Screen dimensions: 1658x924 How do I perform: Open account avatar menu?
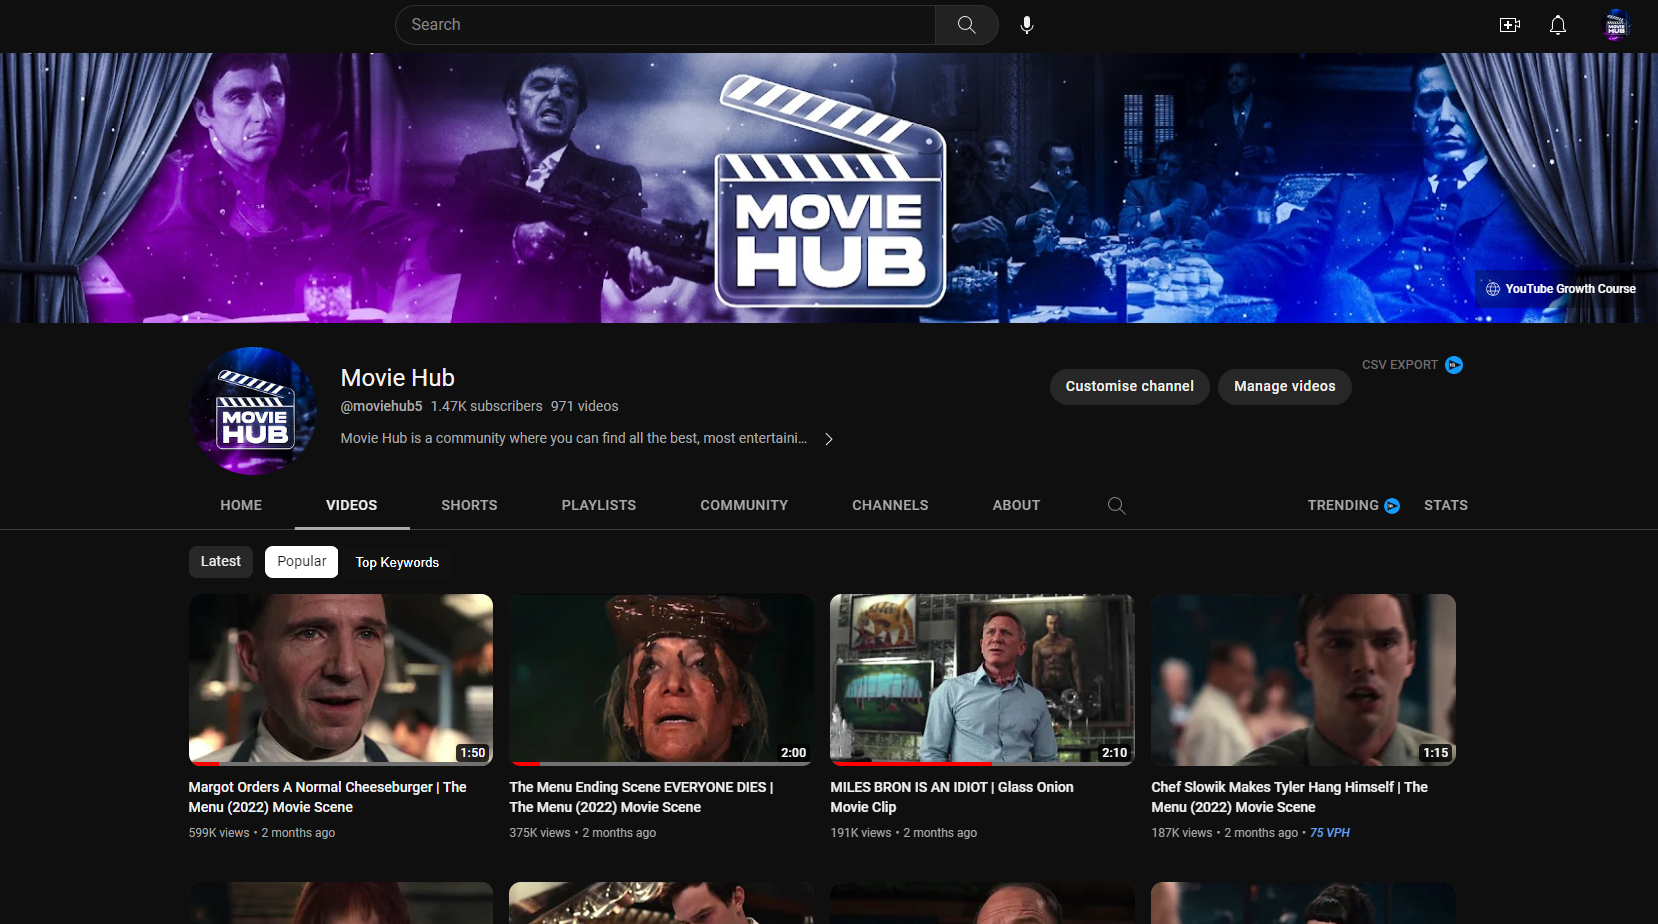1616,25
